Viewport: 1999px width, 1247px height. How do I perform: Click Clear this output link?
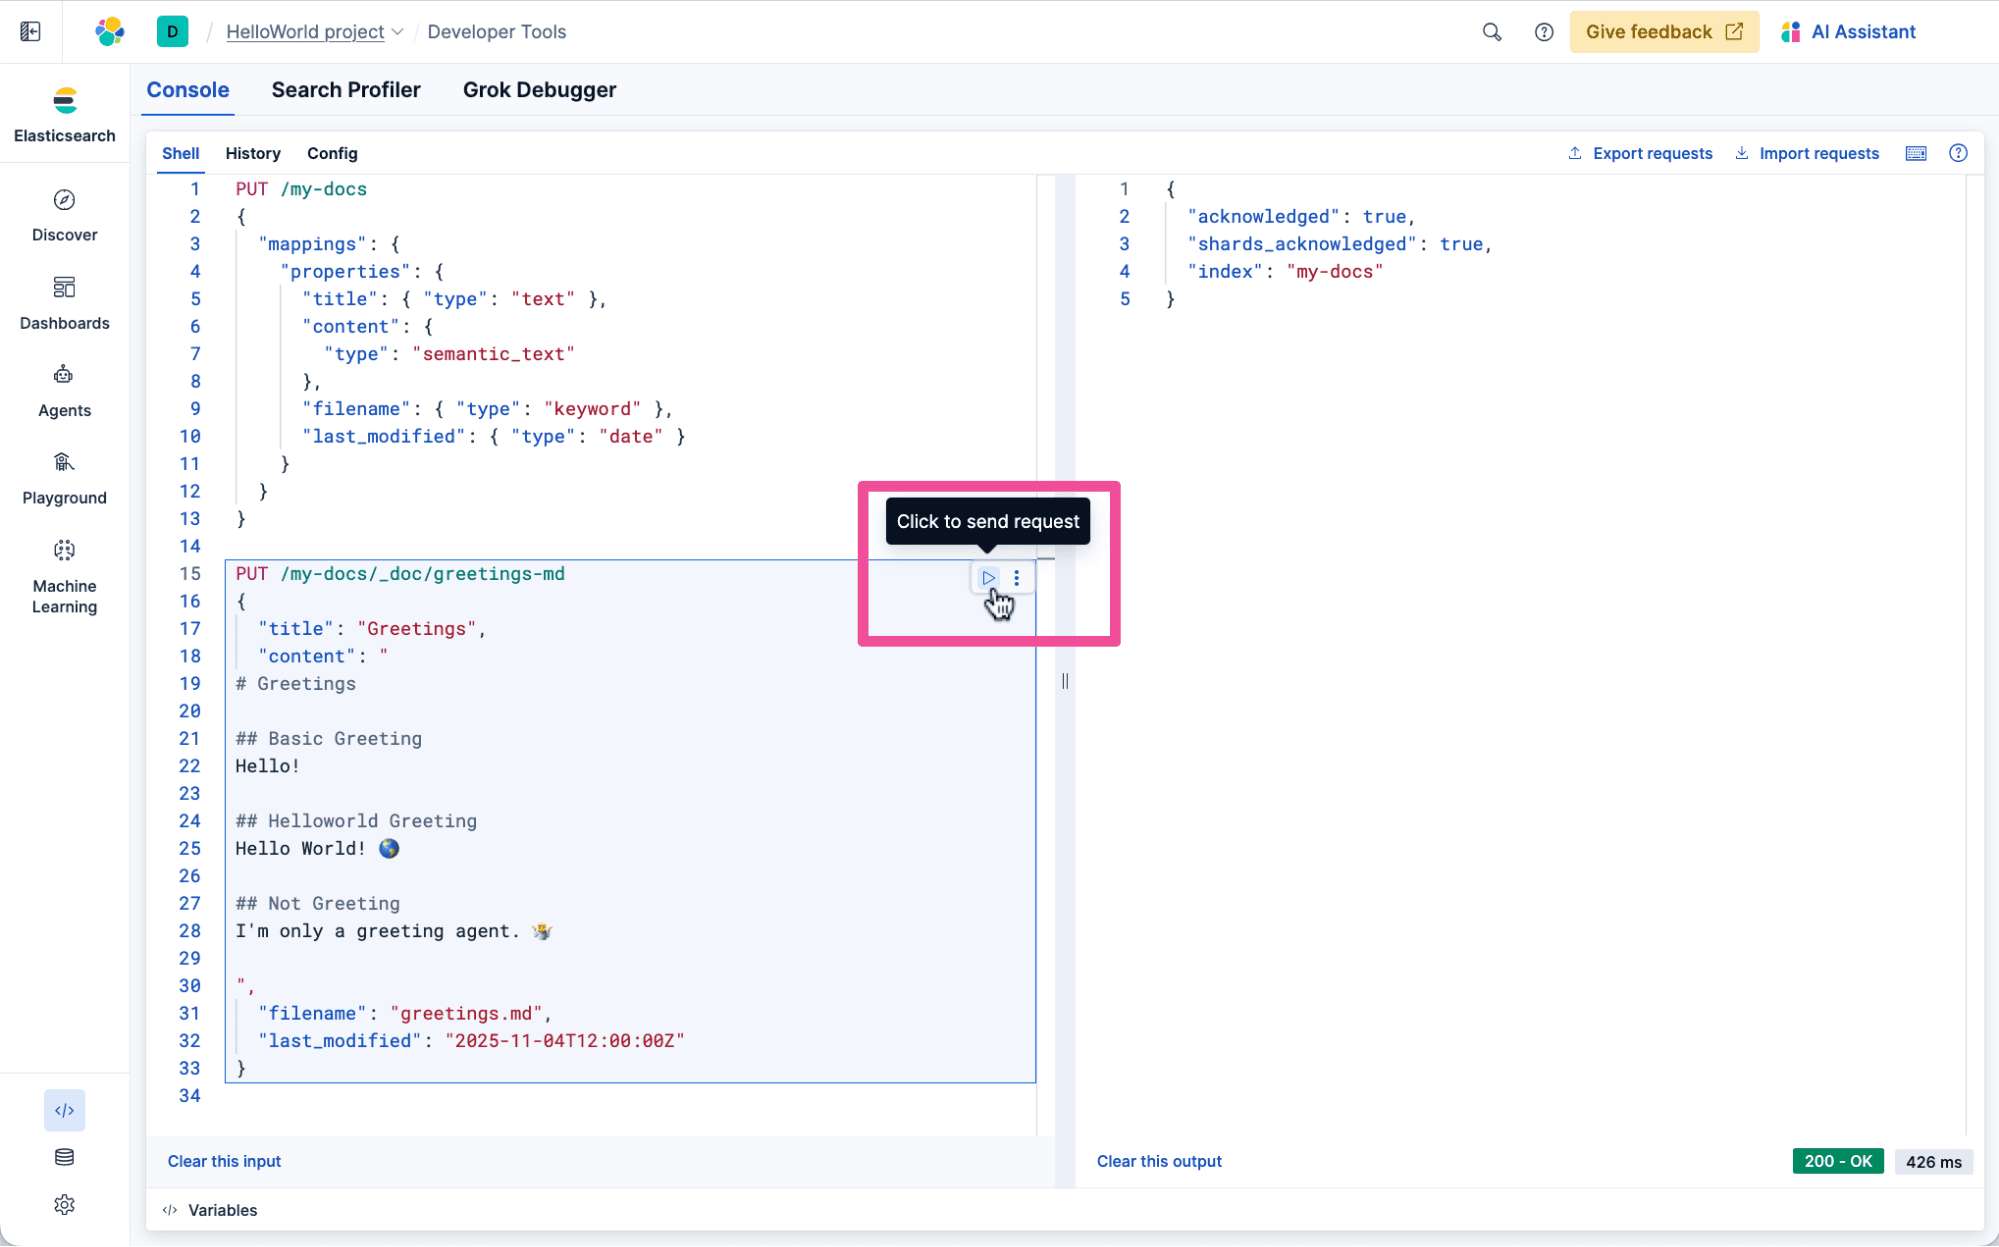click(x=1158, y=1161)
